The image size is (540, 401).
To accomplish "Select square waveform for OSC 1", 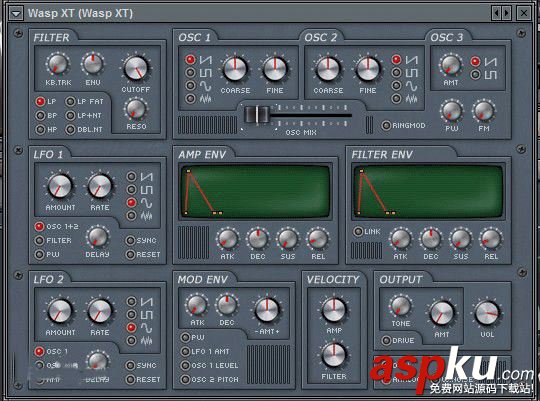I will tap(190, 72).
